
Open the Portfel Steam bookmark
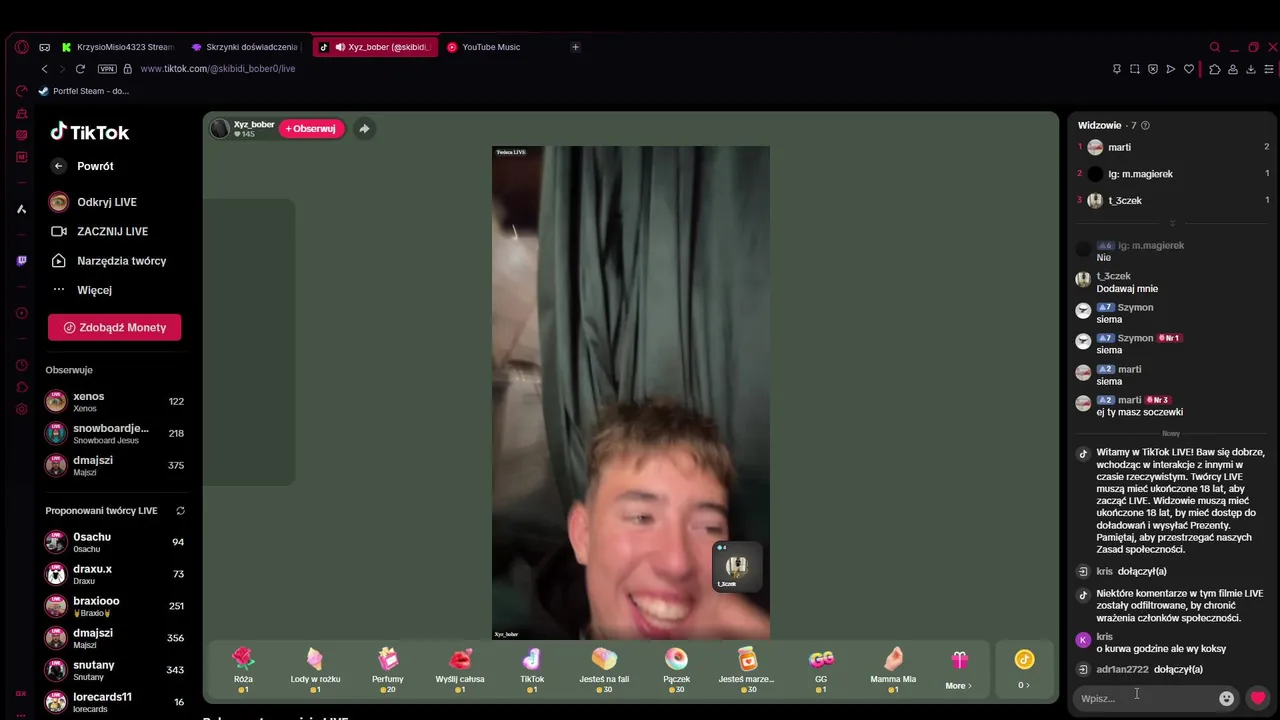[x=84, y=91]
